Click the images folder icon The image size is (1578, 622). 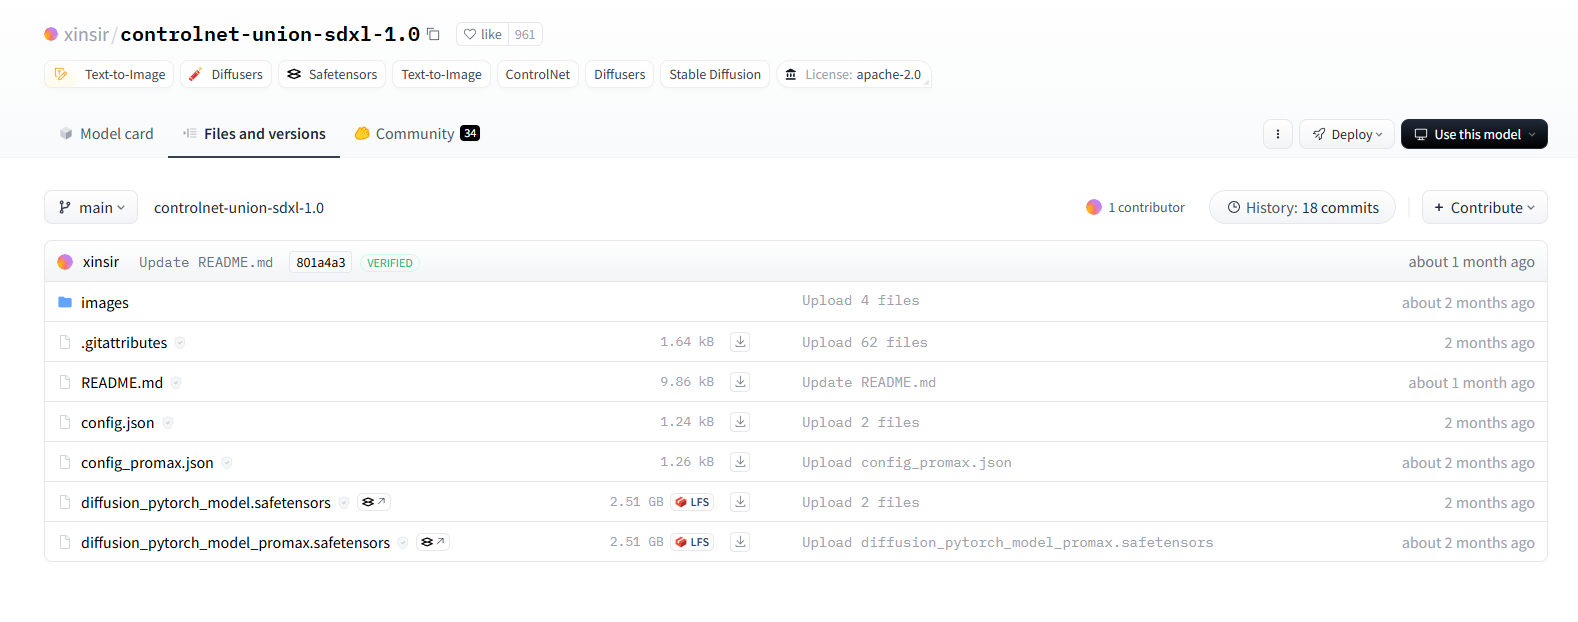65,302
